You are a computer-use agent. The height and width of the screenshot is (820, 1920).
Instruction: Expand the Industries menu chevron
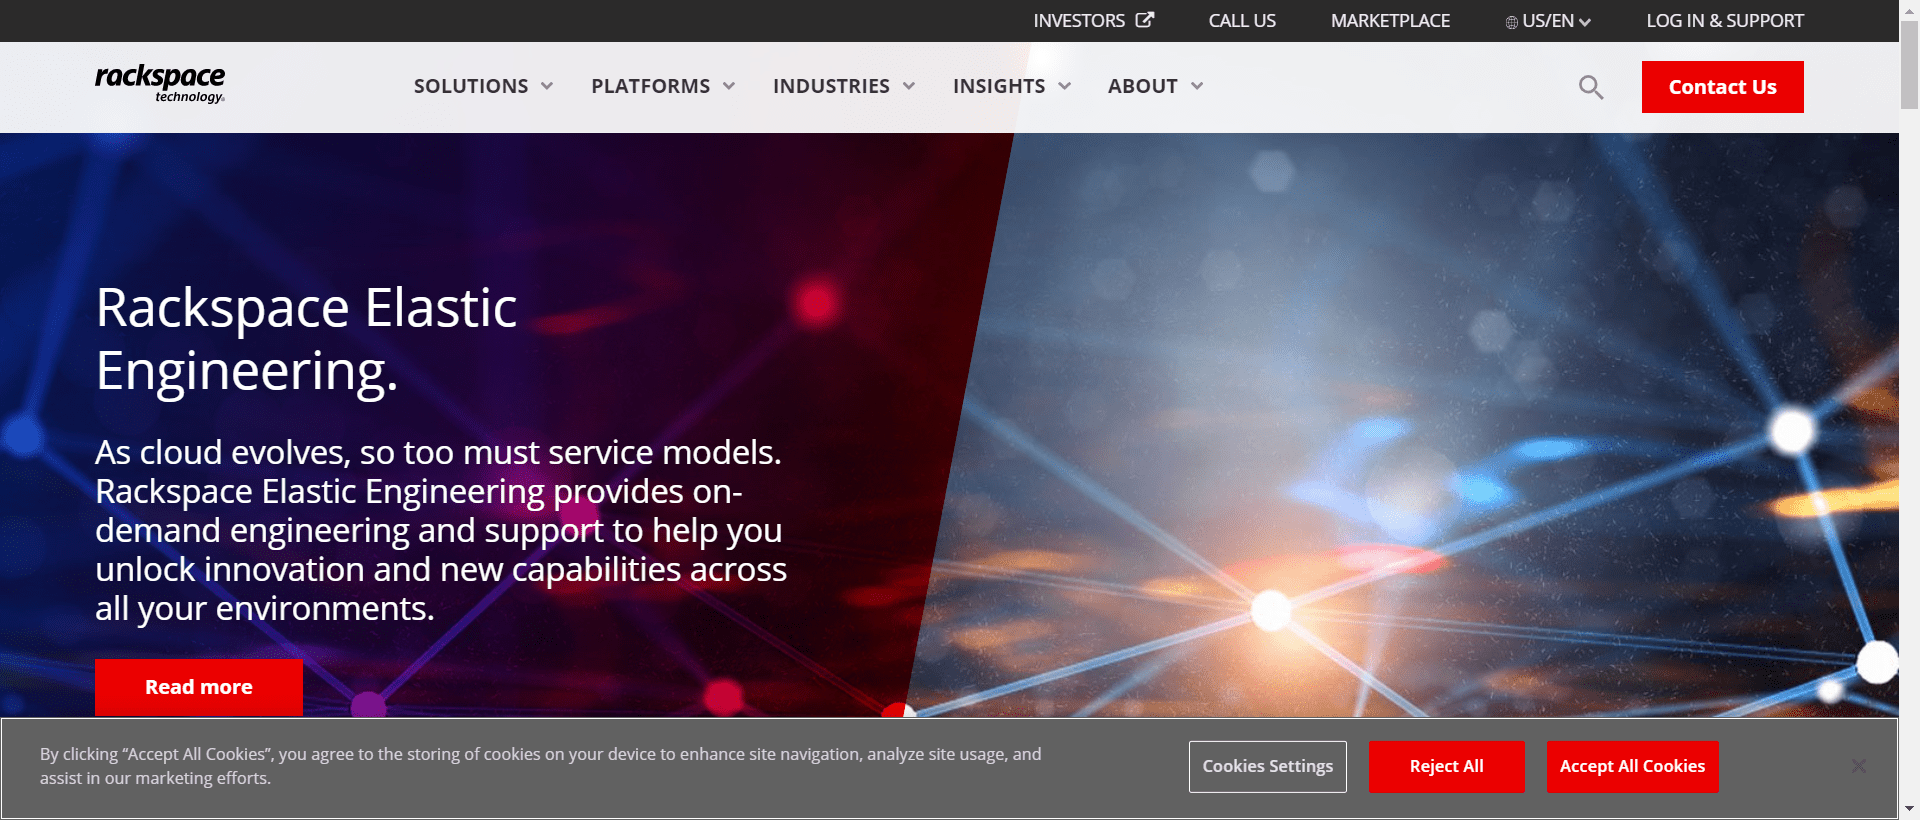coord(909,86)
